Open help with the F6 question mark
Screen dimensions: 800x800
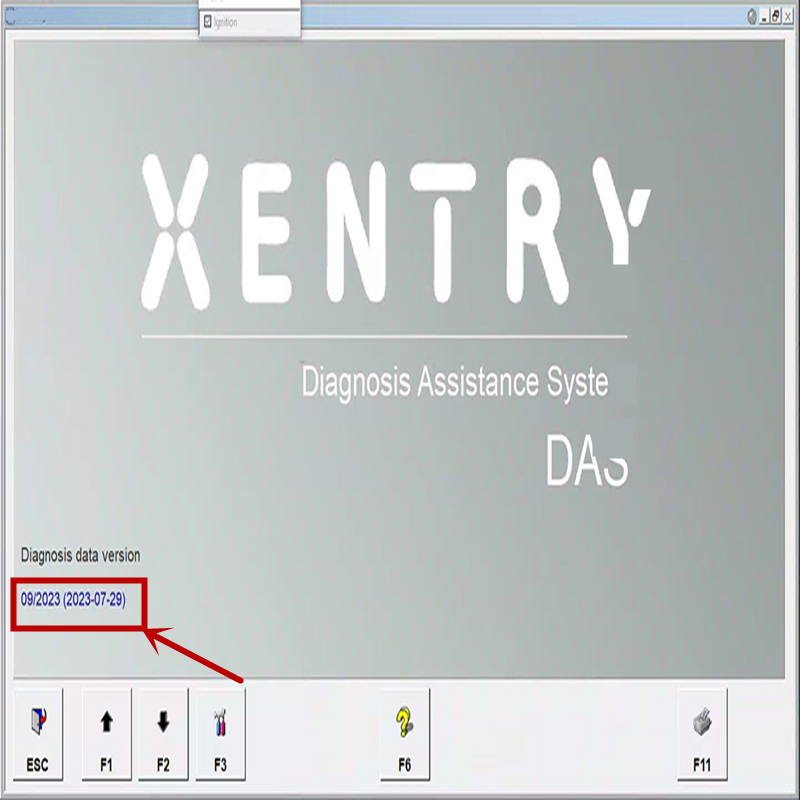click(x=405, y=734)
